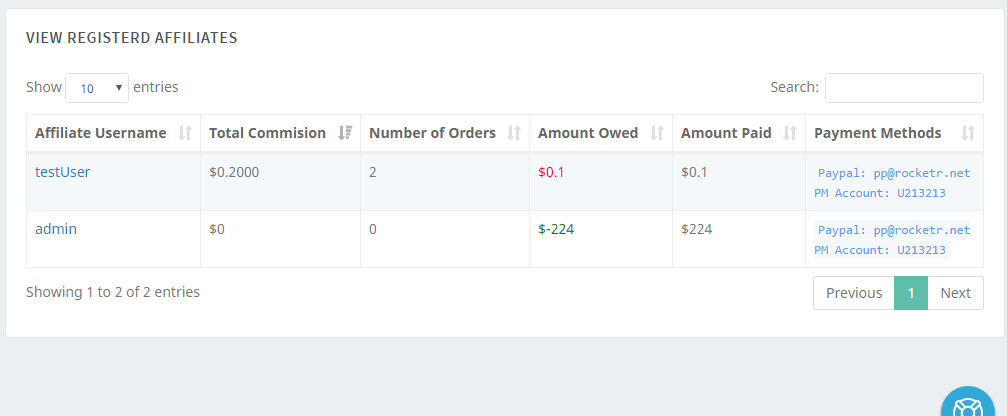The image size is (1007, 416).
Task: Open the show entries dropdown
Action: [x=97, y=88]
